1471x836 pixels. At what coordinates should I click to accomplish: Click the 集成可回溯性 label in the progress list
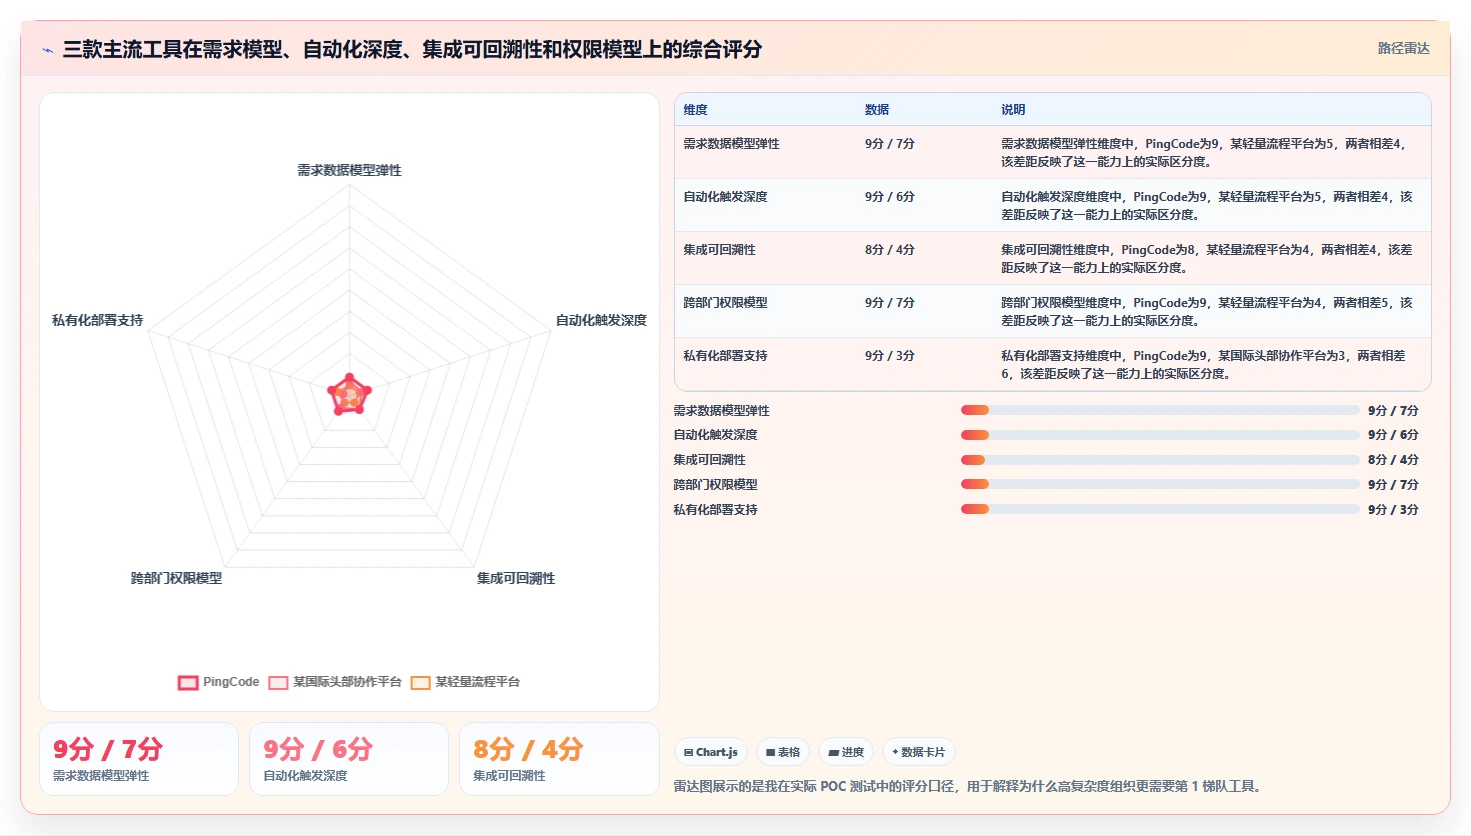click(709, 460)
